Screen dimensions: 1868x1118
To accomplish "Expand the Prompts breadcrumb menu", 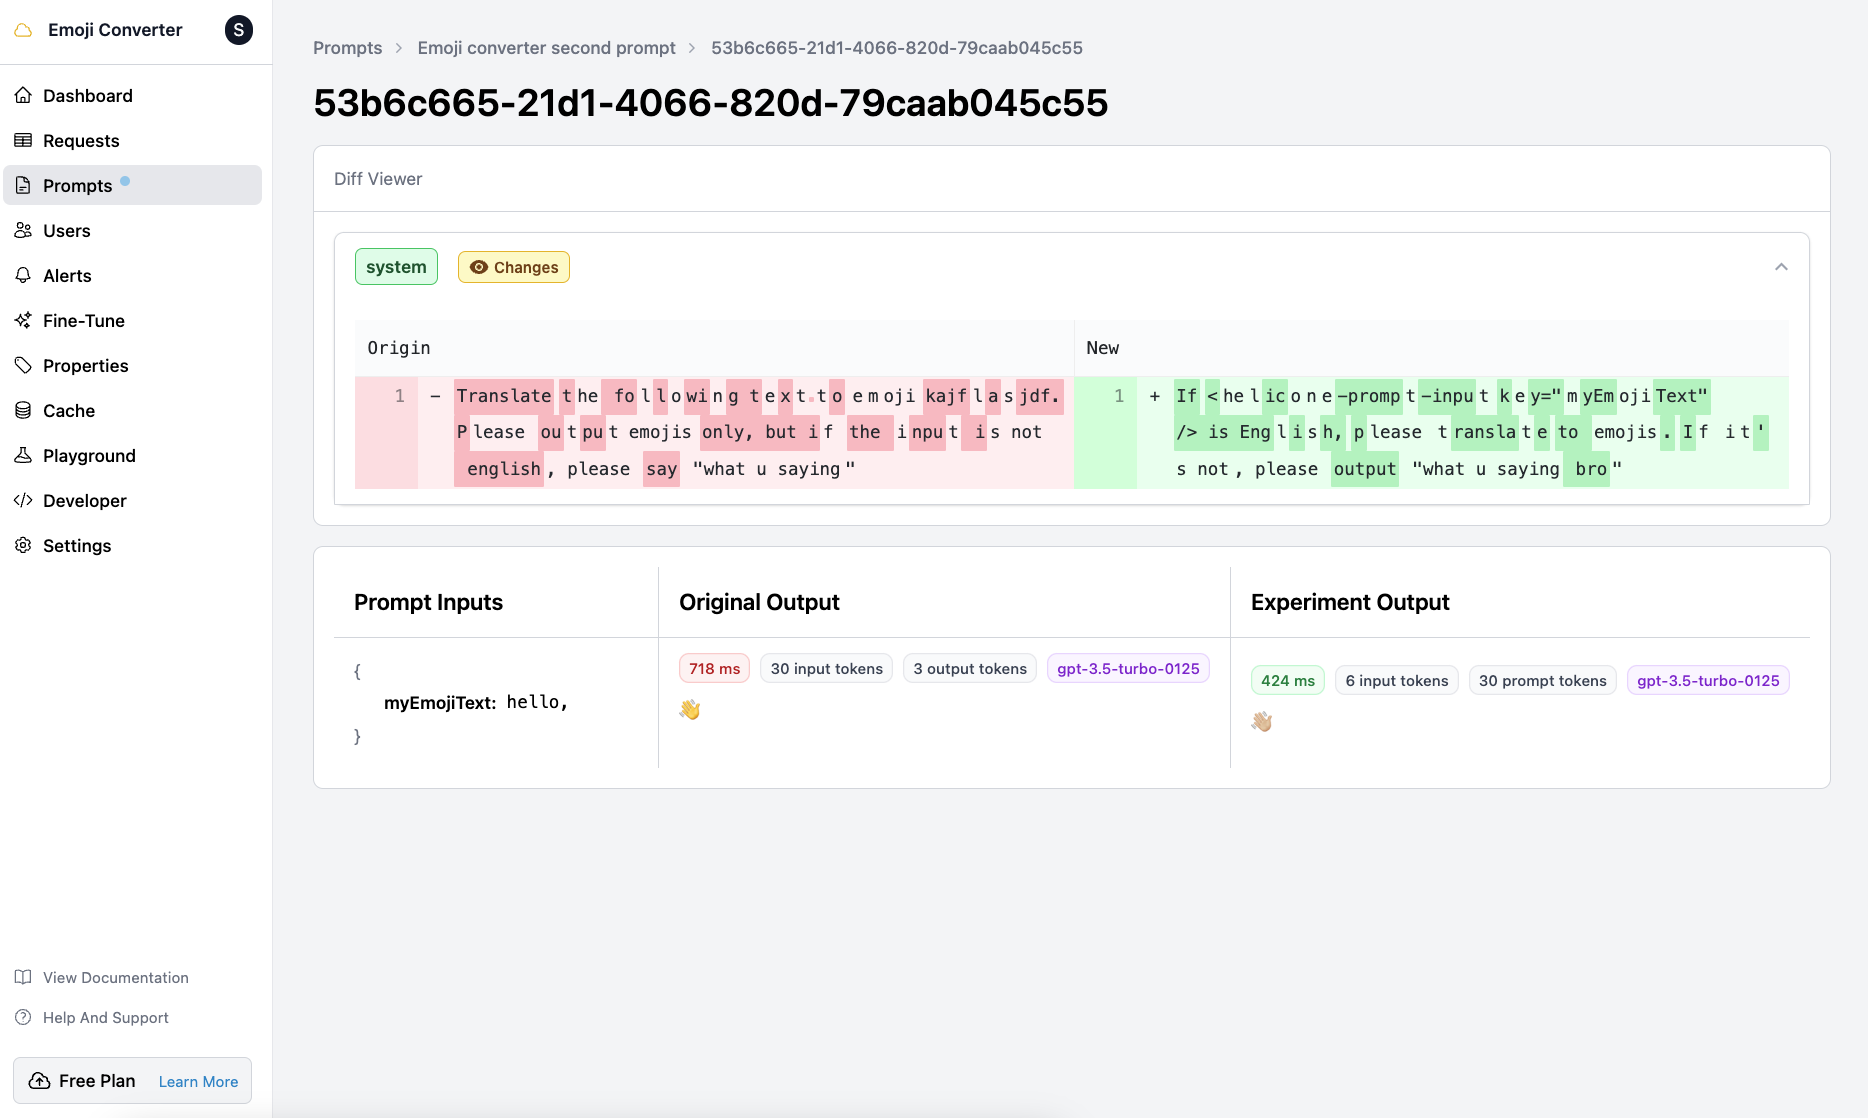I will point(347,47).
